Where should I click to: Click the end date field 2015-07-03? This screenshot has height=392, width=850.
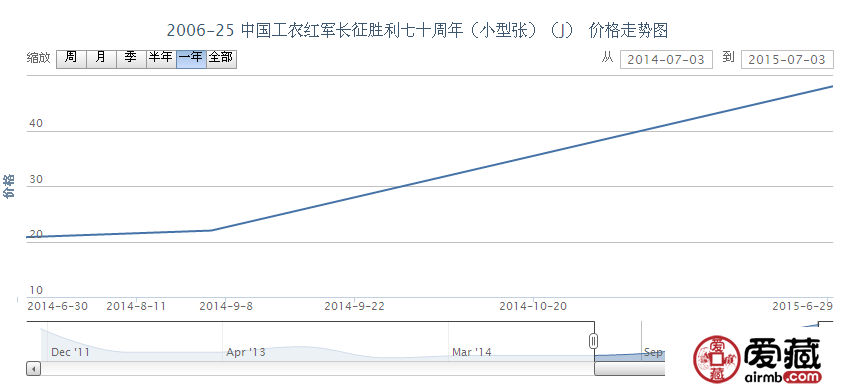(787, 60)
